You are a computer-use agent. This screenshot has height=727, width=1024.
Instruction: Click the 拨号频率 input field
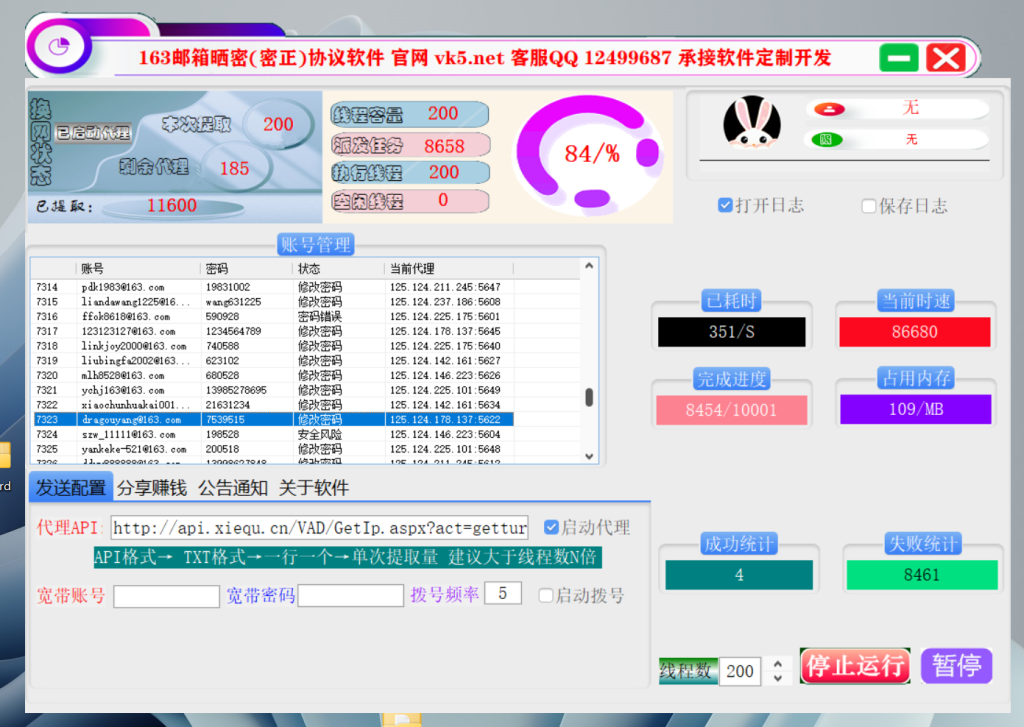pos(503,593)
